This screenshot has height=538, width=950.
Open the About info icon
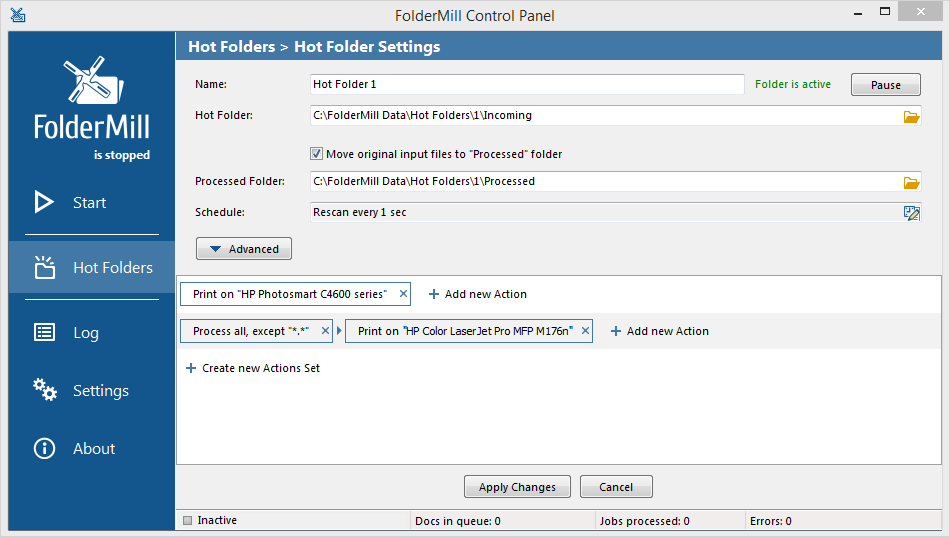(44, 448)
